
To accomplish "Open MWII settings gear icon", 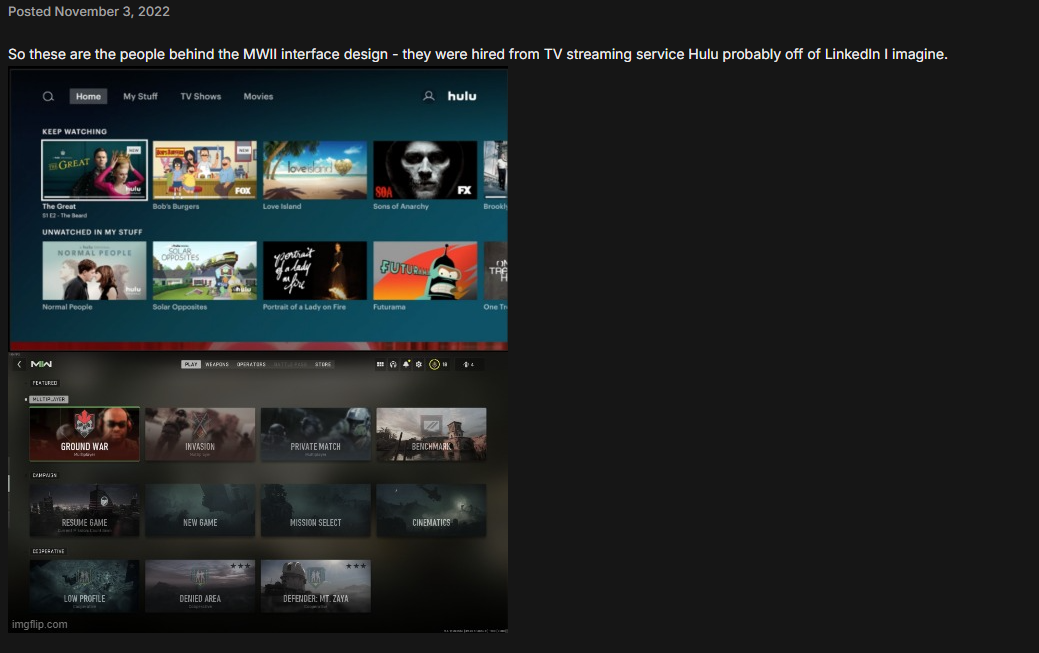I will [x=419, y=364].
